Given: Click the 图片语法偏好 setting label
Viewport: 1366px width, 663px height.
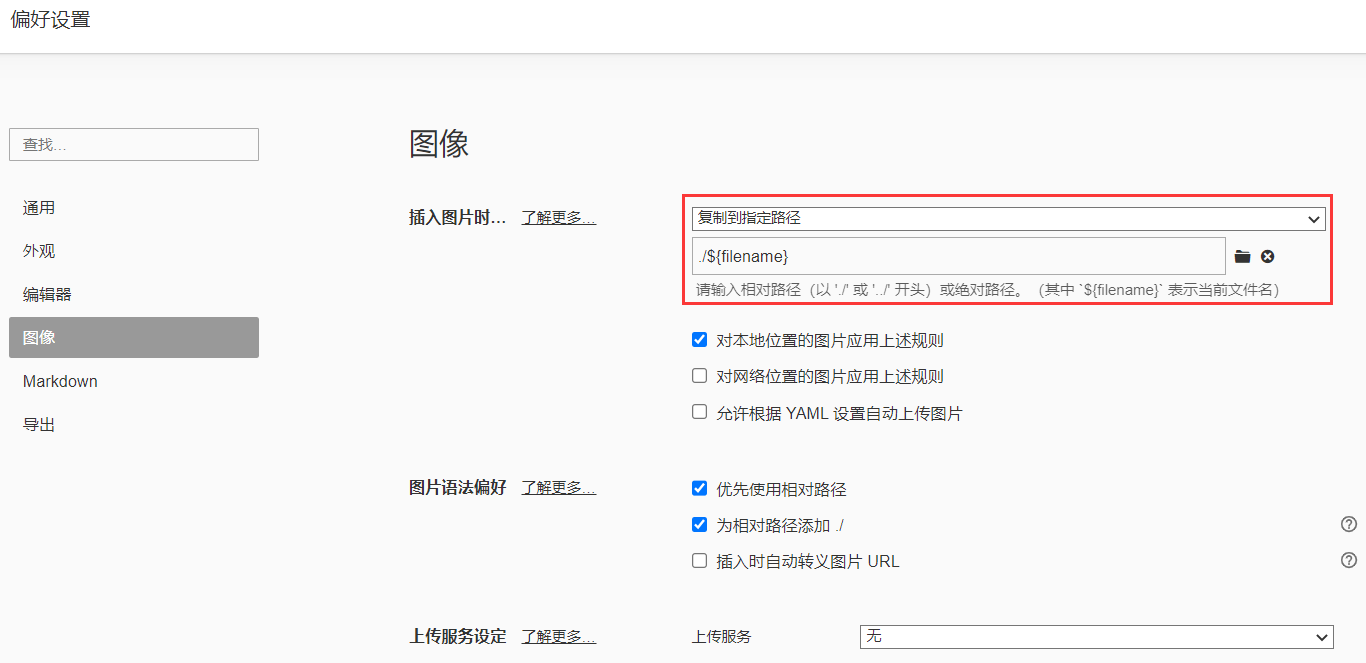Looking at the screenshot, I should coord(458,488).
